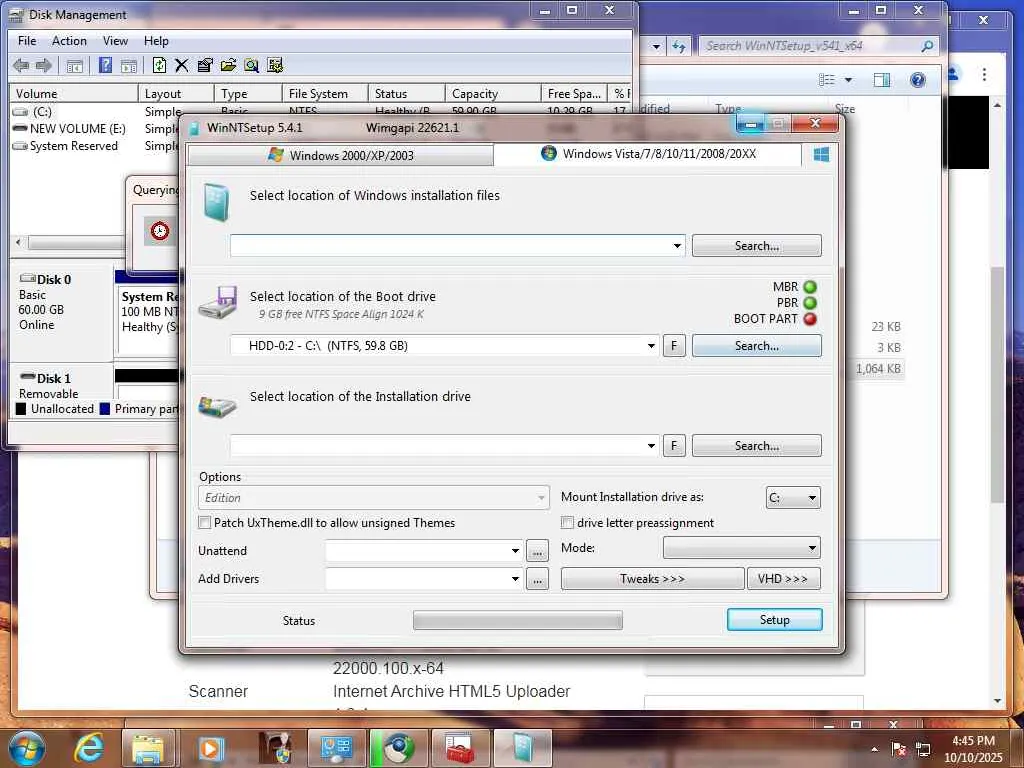The width and height of the screenshot is (1024, 768).
Task: Click Refresh icon in Disk Management toolbar
Action: (x=159, y=65)
